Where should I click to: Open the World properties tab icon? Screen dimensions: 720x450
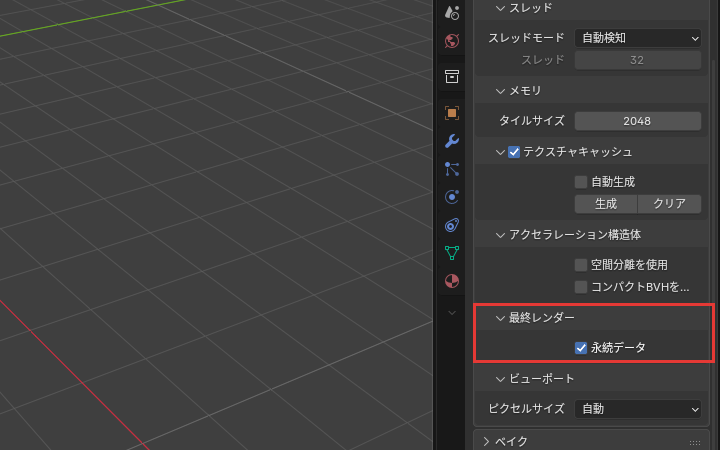tap(452, 41)
